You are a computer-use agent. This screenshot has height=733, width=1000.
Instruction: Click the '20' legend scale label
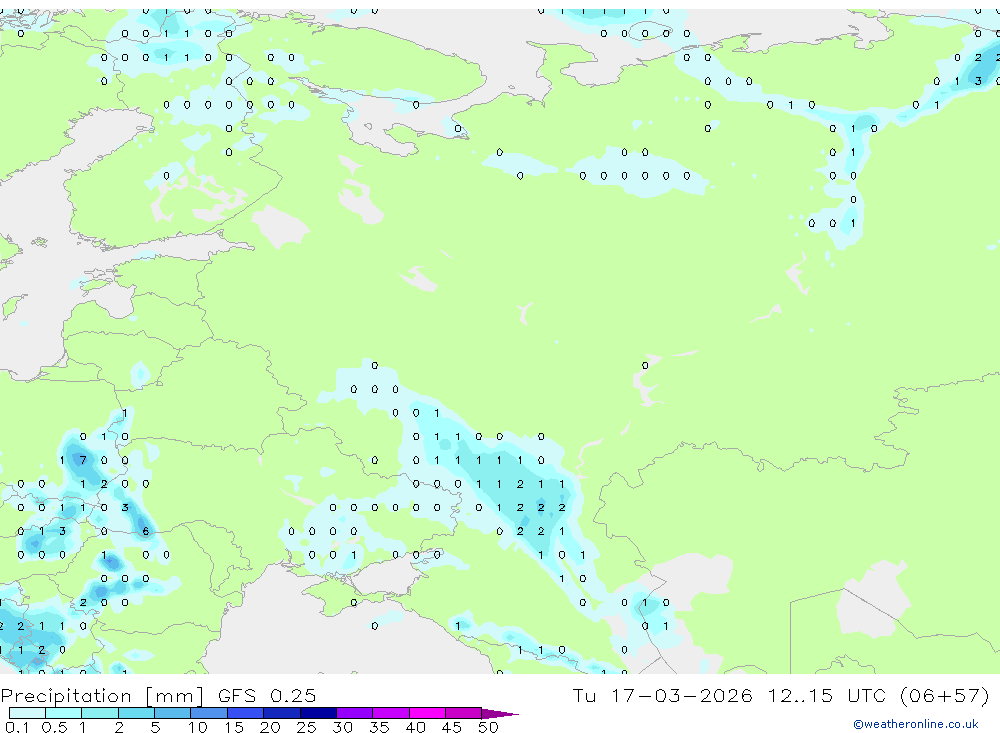[x=270, y=727]
